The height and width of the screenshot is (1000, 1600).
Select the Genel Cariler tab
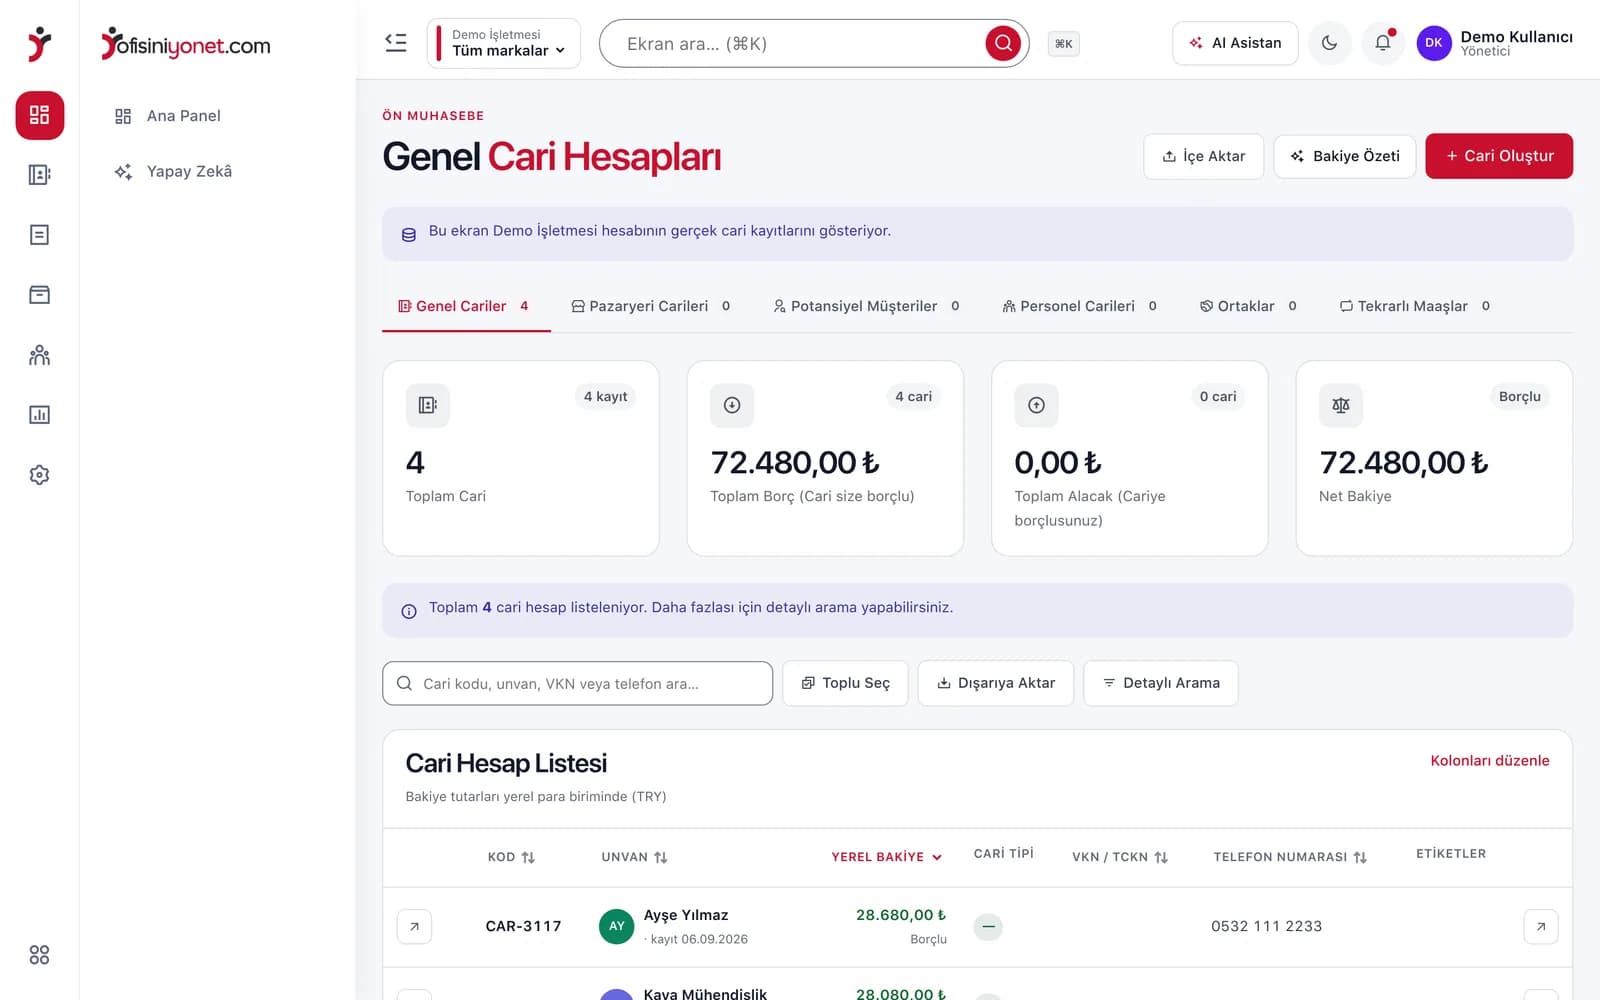click(466, 306)
